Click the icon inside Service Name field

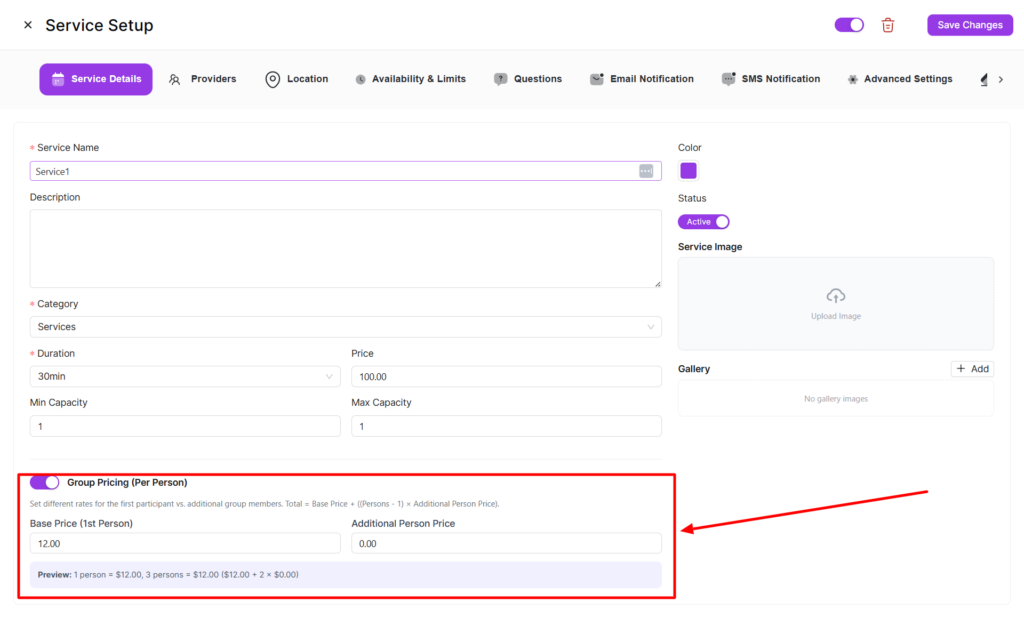point(646,171)
